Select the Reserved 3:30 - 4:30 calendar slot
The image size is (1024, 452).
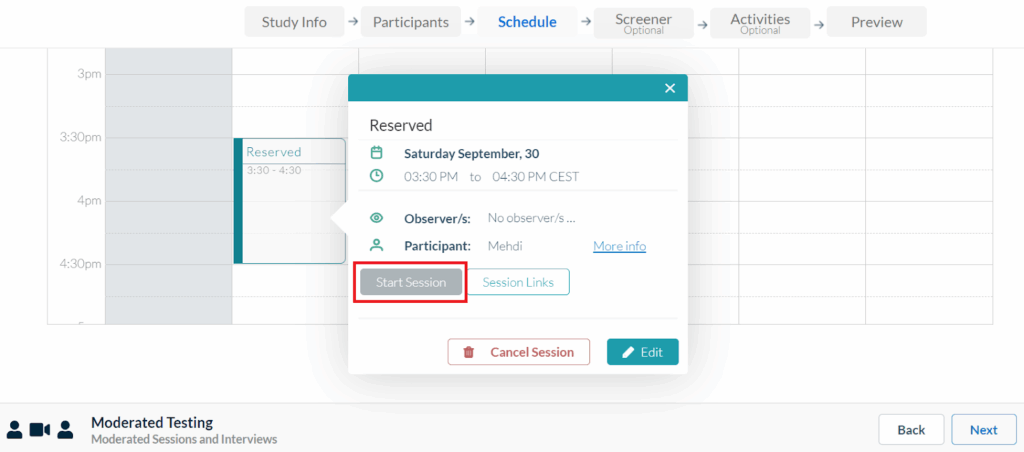pyautogui.click(x=288, y=200)
